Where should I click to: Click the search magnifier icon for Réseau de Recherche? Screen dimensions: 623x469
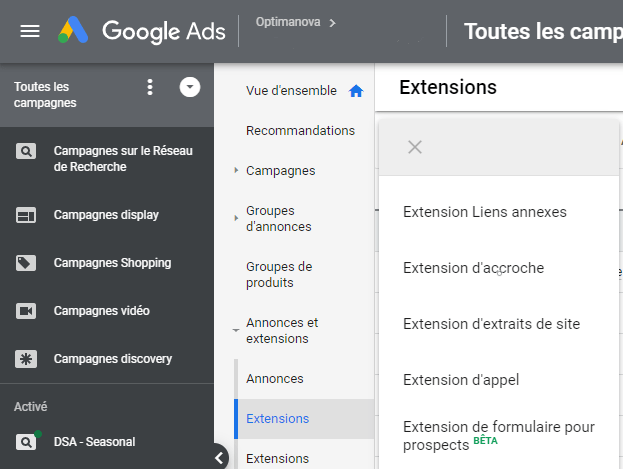click(26, 151)
